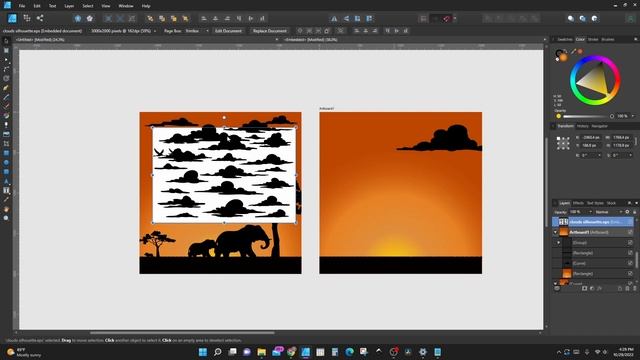Toggle visibility of Artboard1 layer

pyautogui.click(x=630, y=232)
